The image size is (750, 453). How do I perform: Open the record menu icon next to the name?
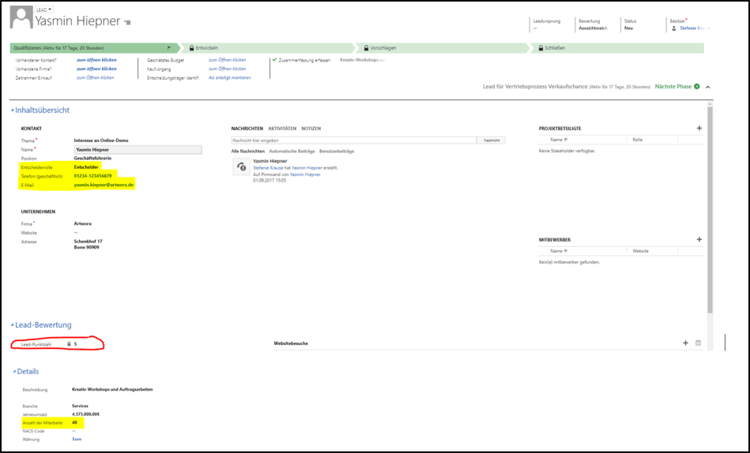tap(129, 22)
